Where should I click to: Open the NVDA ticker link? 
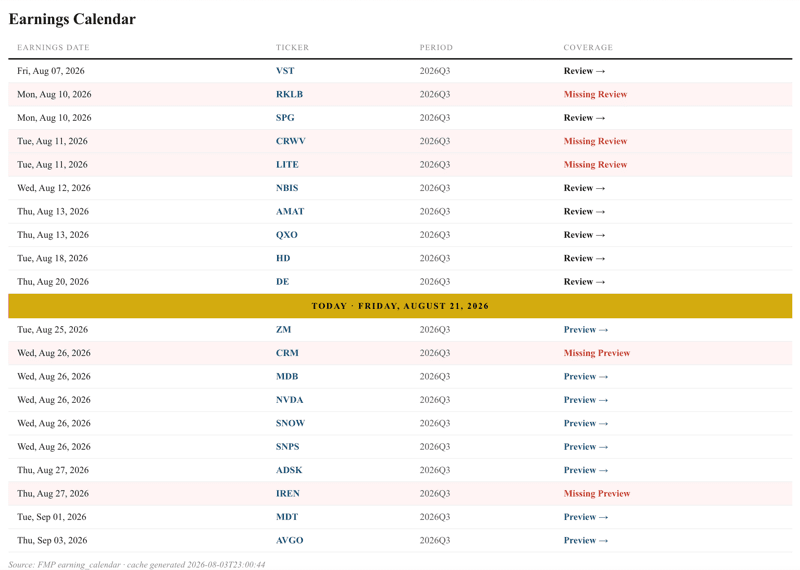click(289, 401)
